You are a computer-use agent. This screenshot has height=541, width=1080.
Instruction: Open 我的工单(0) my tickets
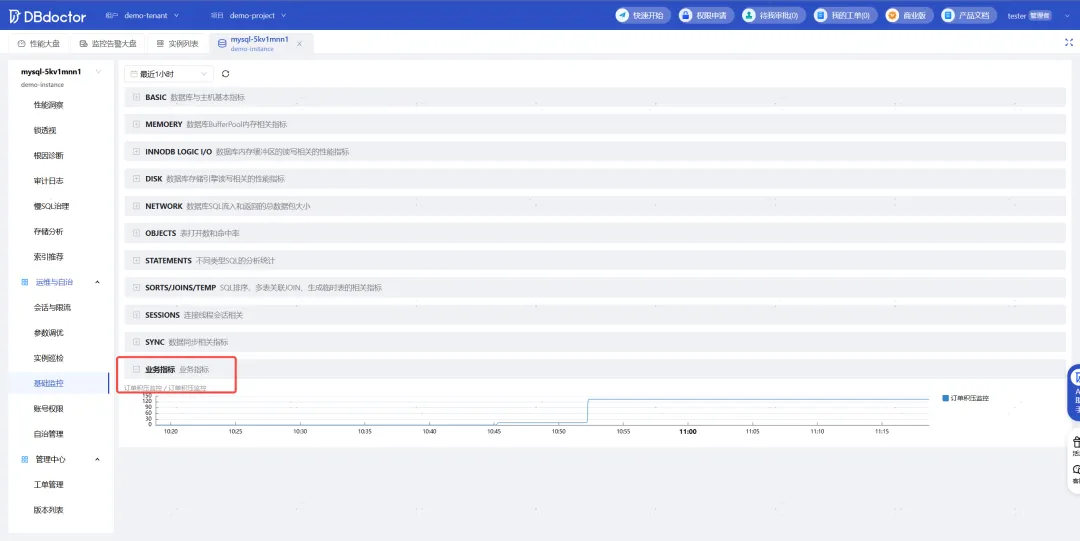click(x=844, y=15)
